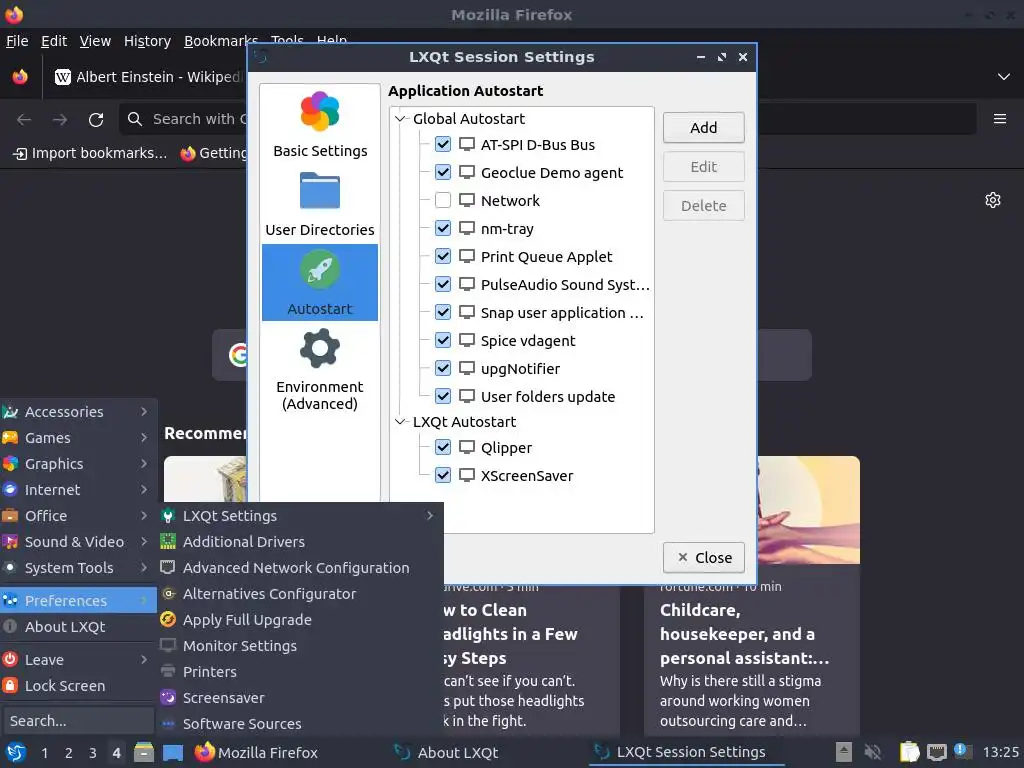The image size is (1024, 768).
Task: Open Screensaver preferences
Action: [x=300, y=698]
